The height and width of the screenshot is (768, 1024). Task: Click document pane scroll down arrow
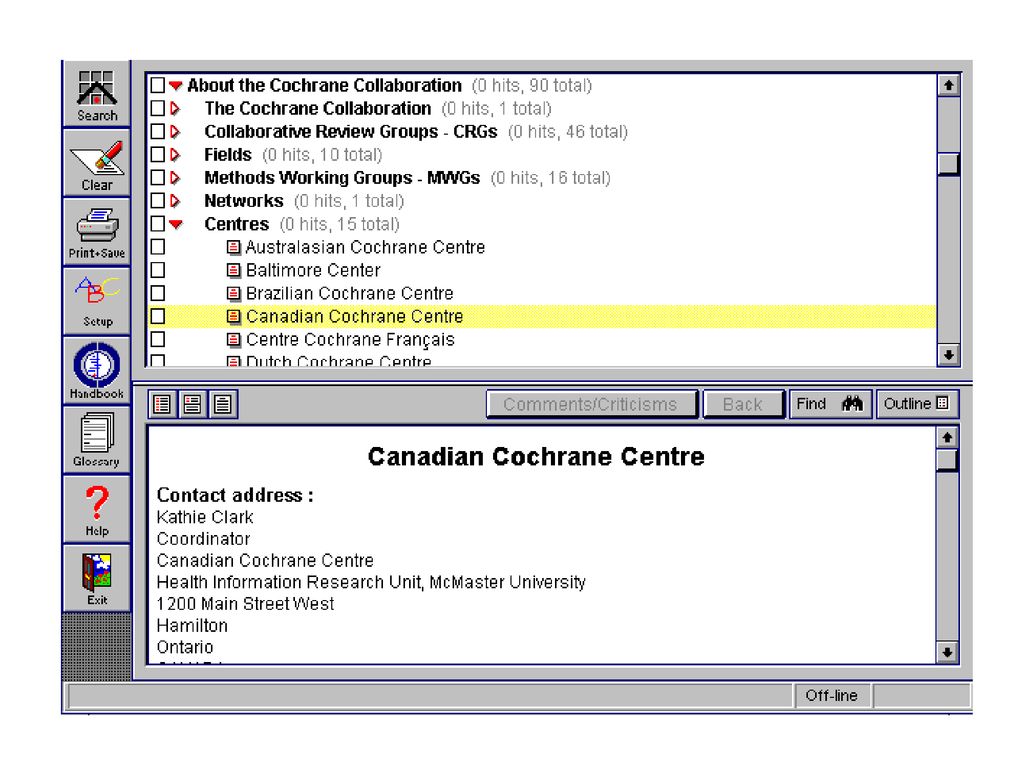947,652
